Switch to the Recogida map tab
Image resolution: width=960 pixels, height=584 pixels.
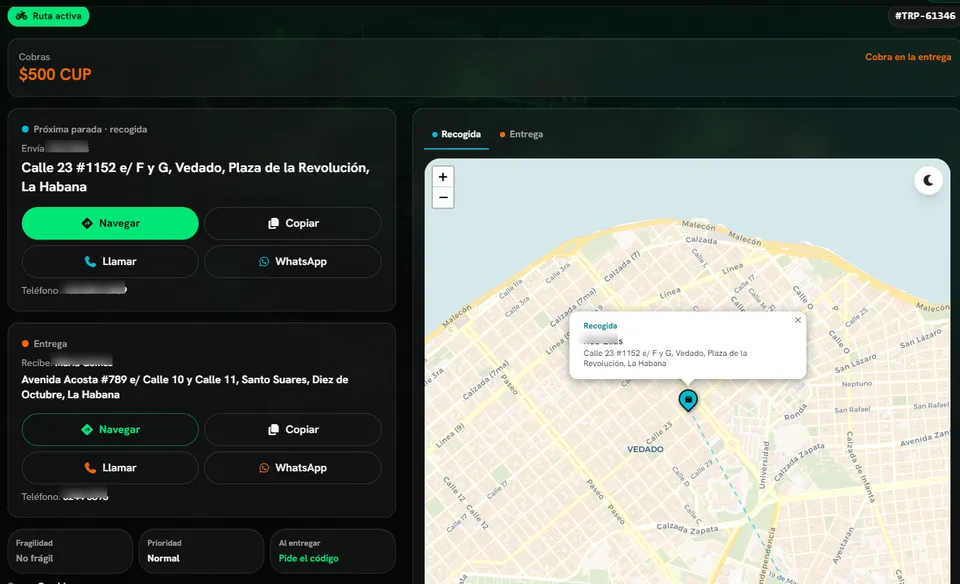(x=456, y=134)
